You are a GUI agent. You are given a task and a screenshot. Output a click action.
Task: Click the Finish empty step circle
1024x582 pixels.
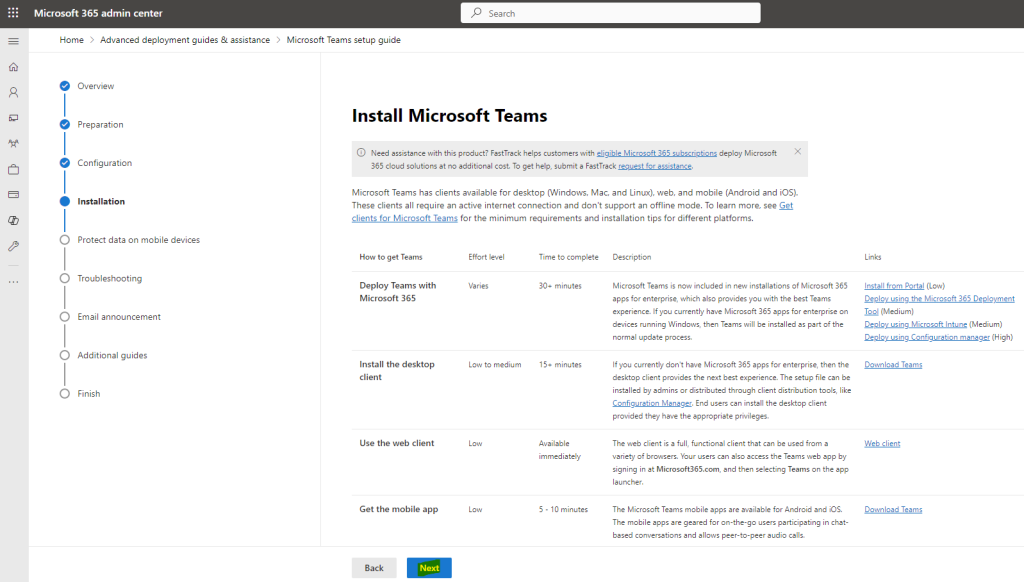(65, 394)
